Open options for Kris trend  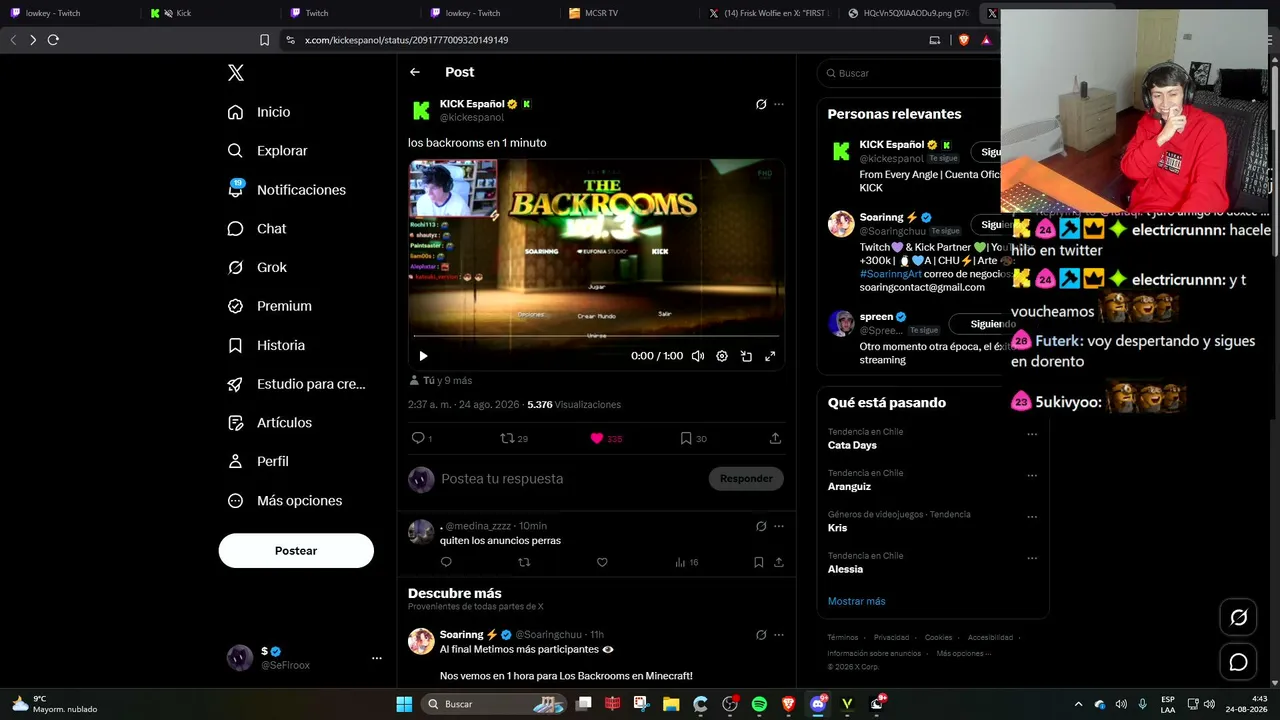pyautogui.click(x=1032, y=517)
